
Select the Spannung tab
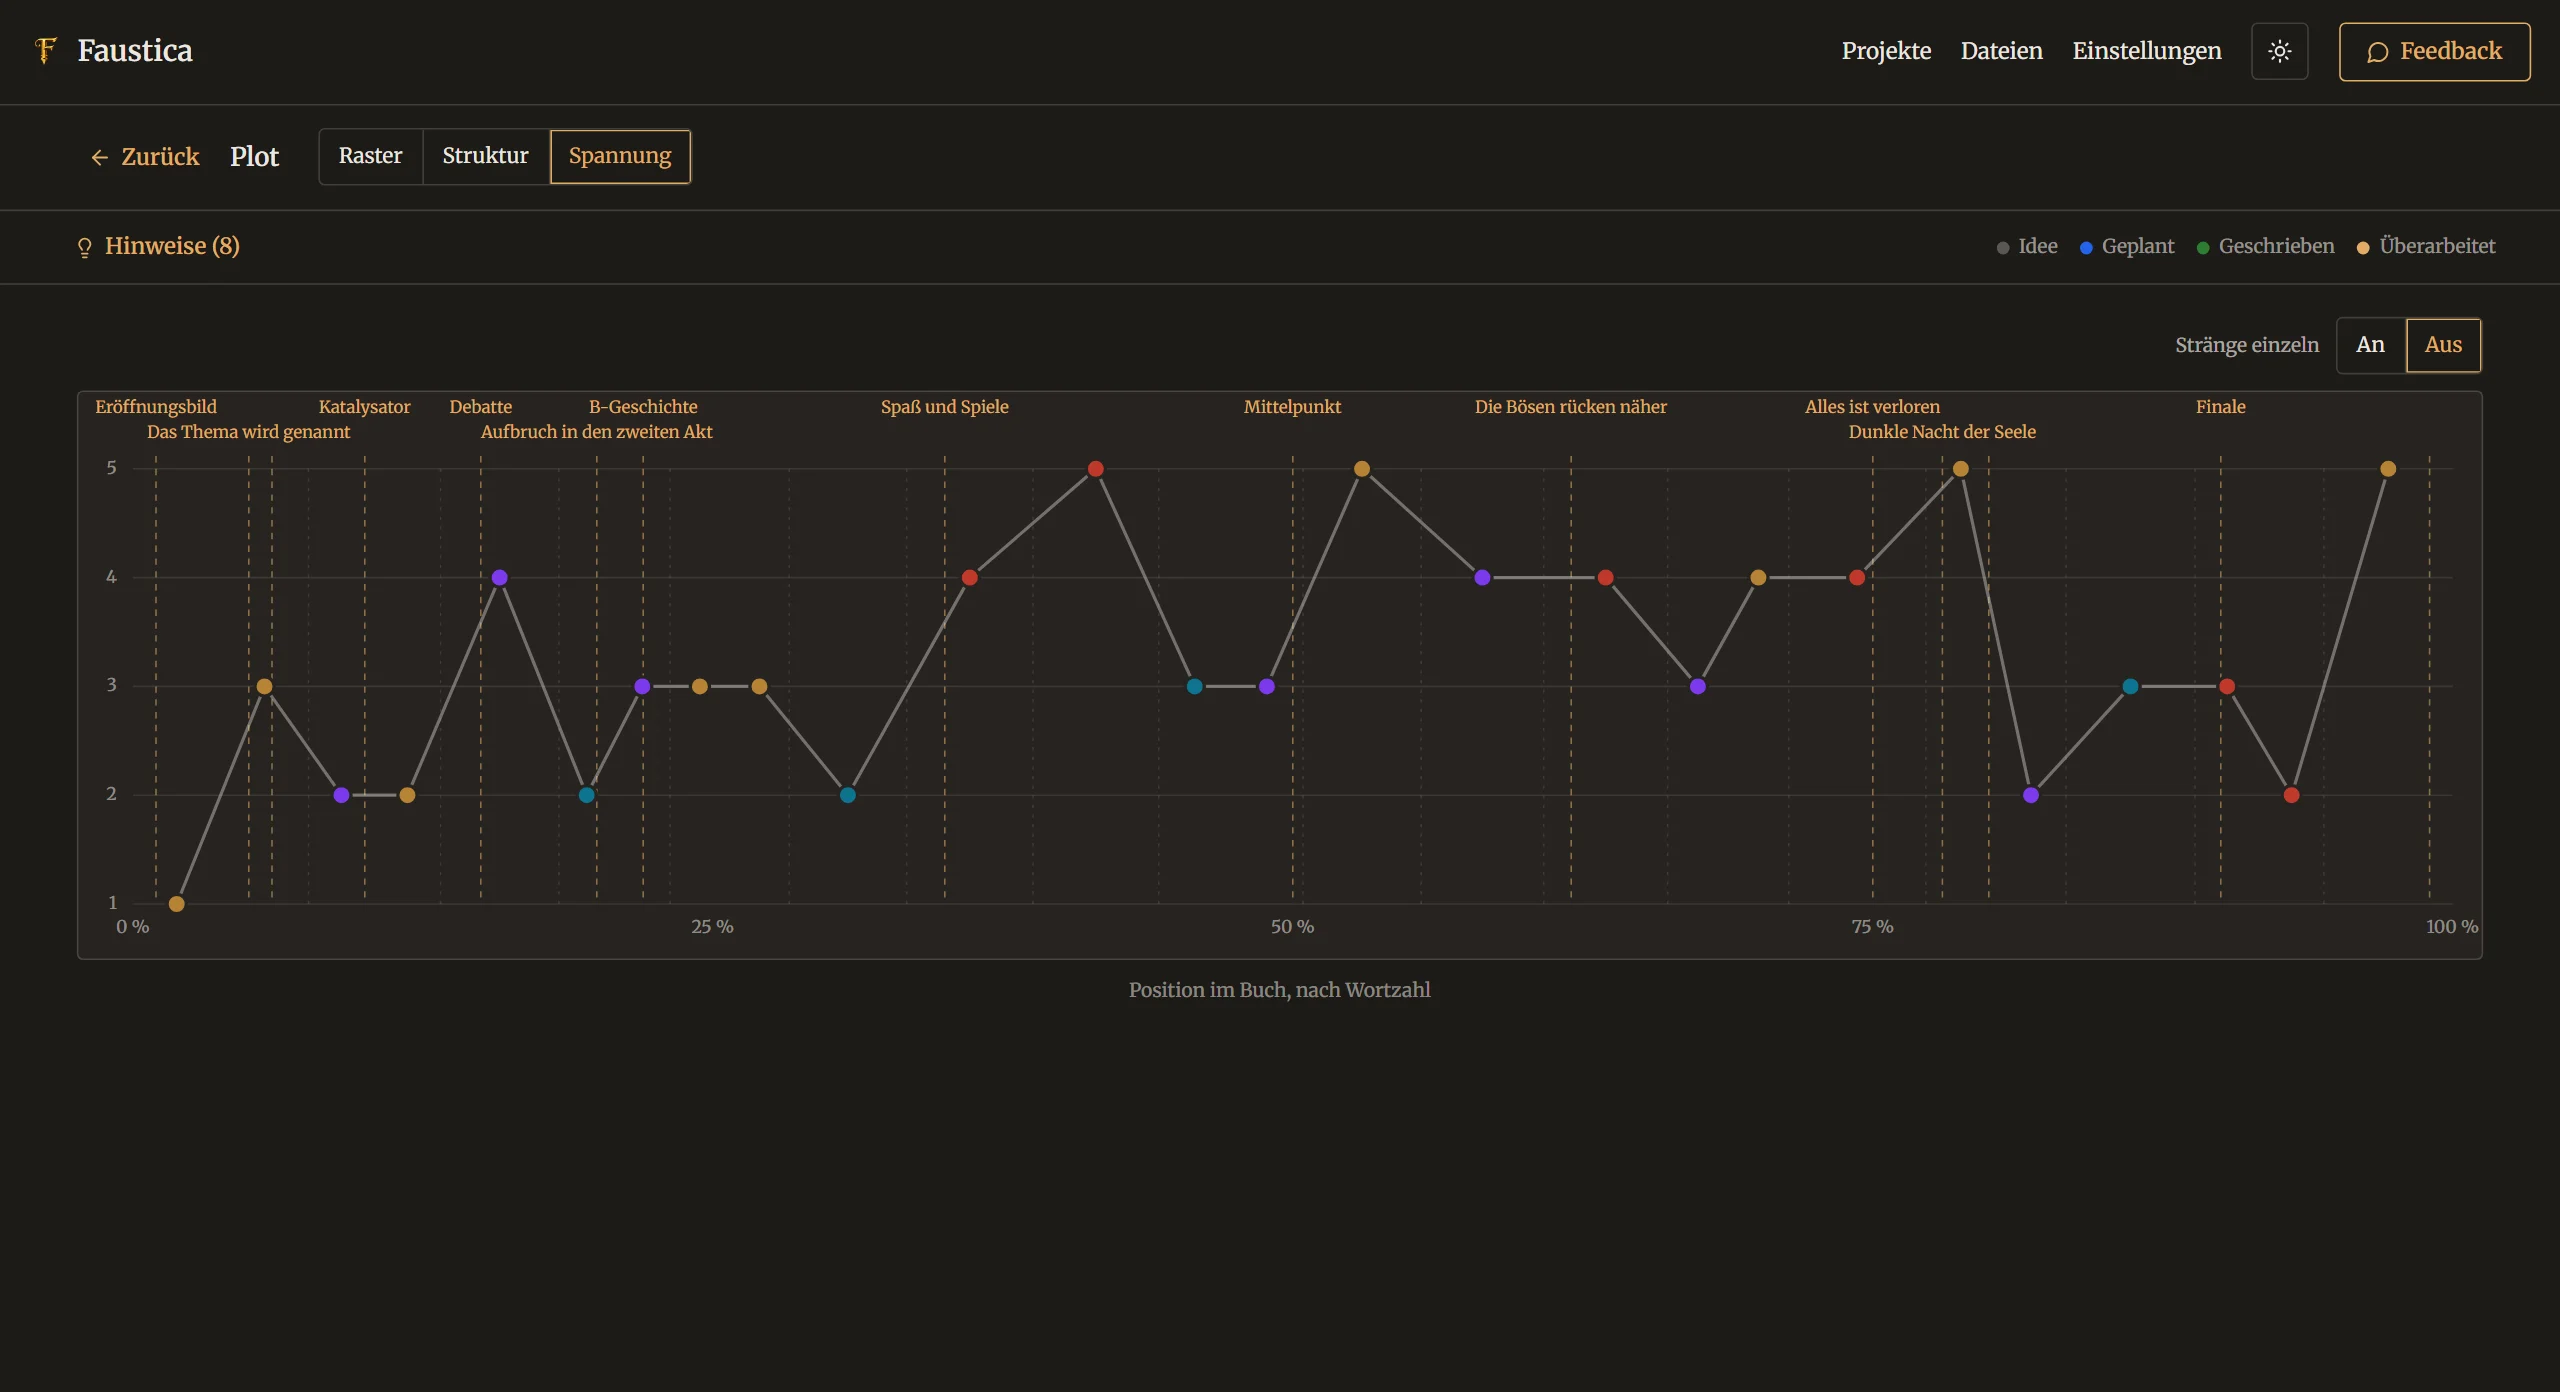click(x=620, y=156)
